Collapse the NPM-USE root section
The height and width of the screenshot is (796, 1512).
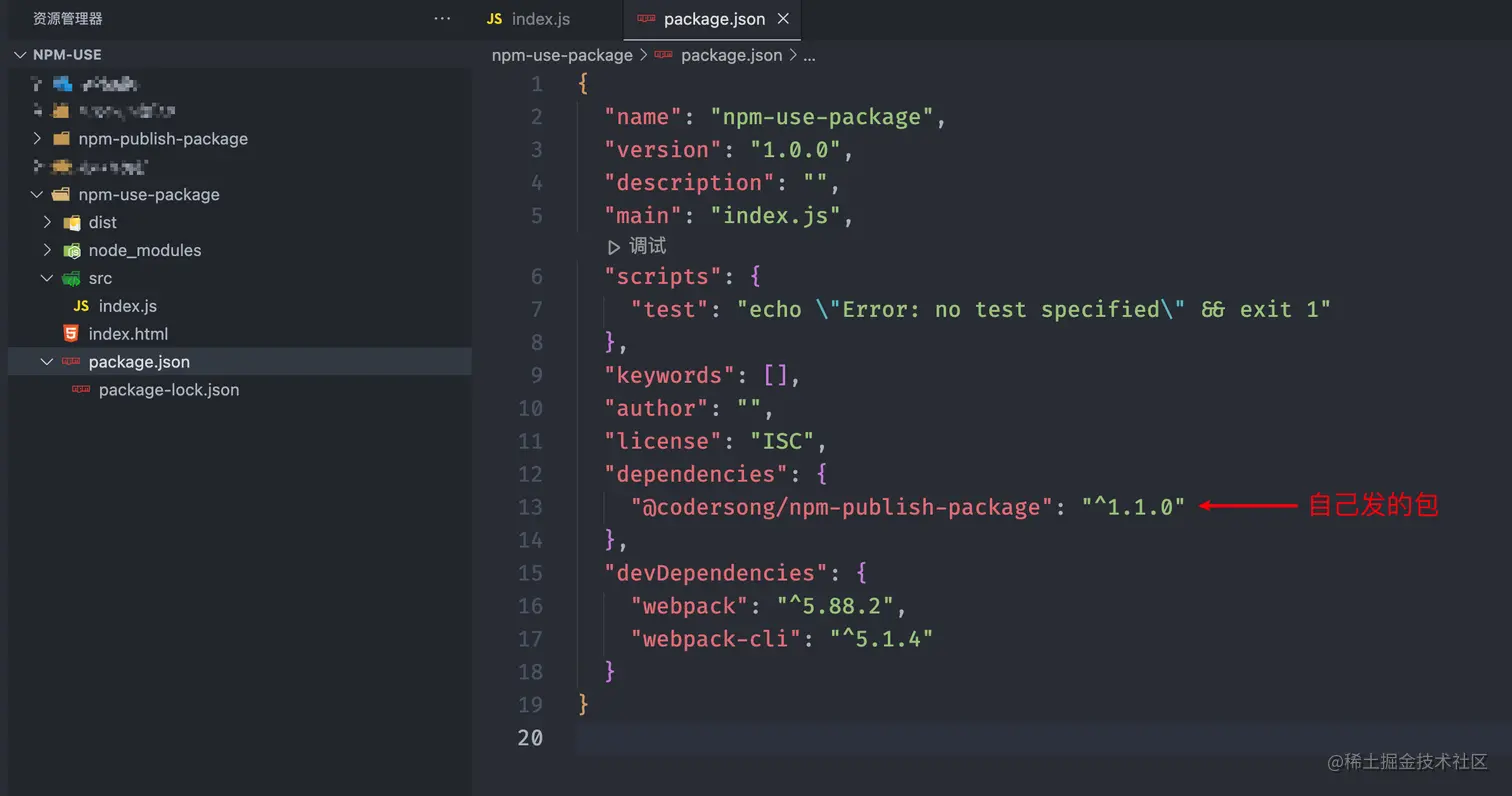19,54
